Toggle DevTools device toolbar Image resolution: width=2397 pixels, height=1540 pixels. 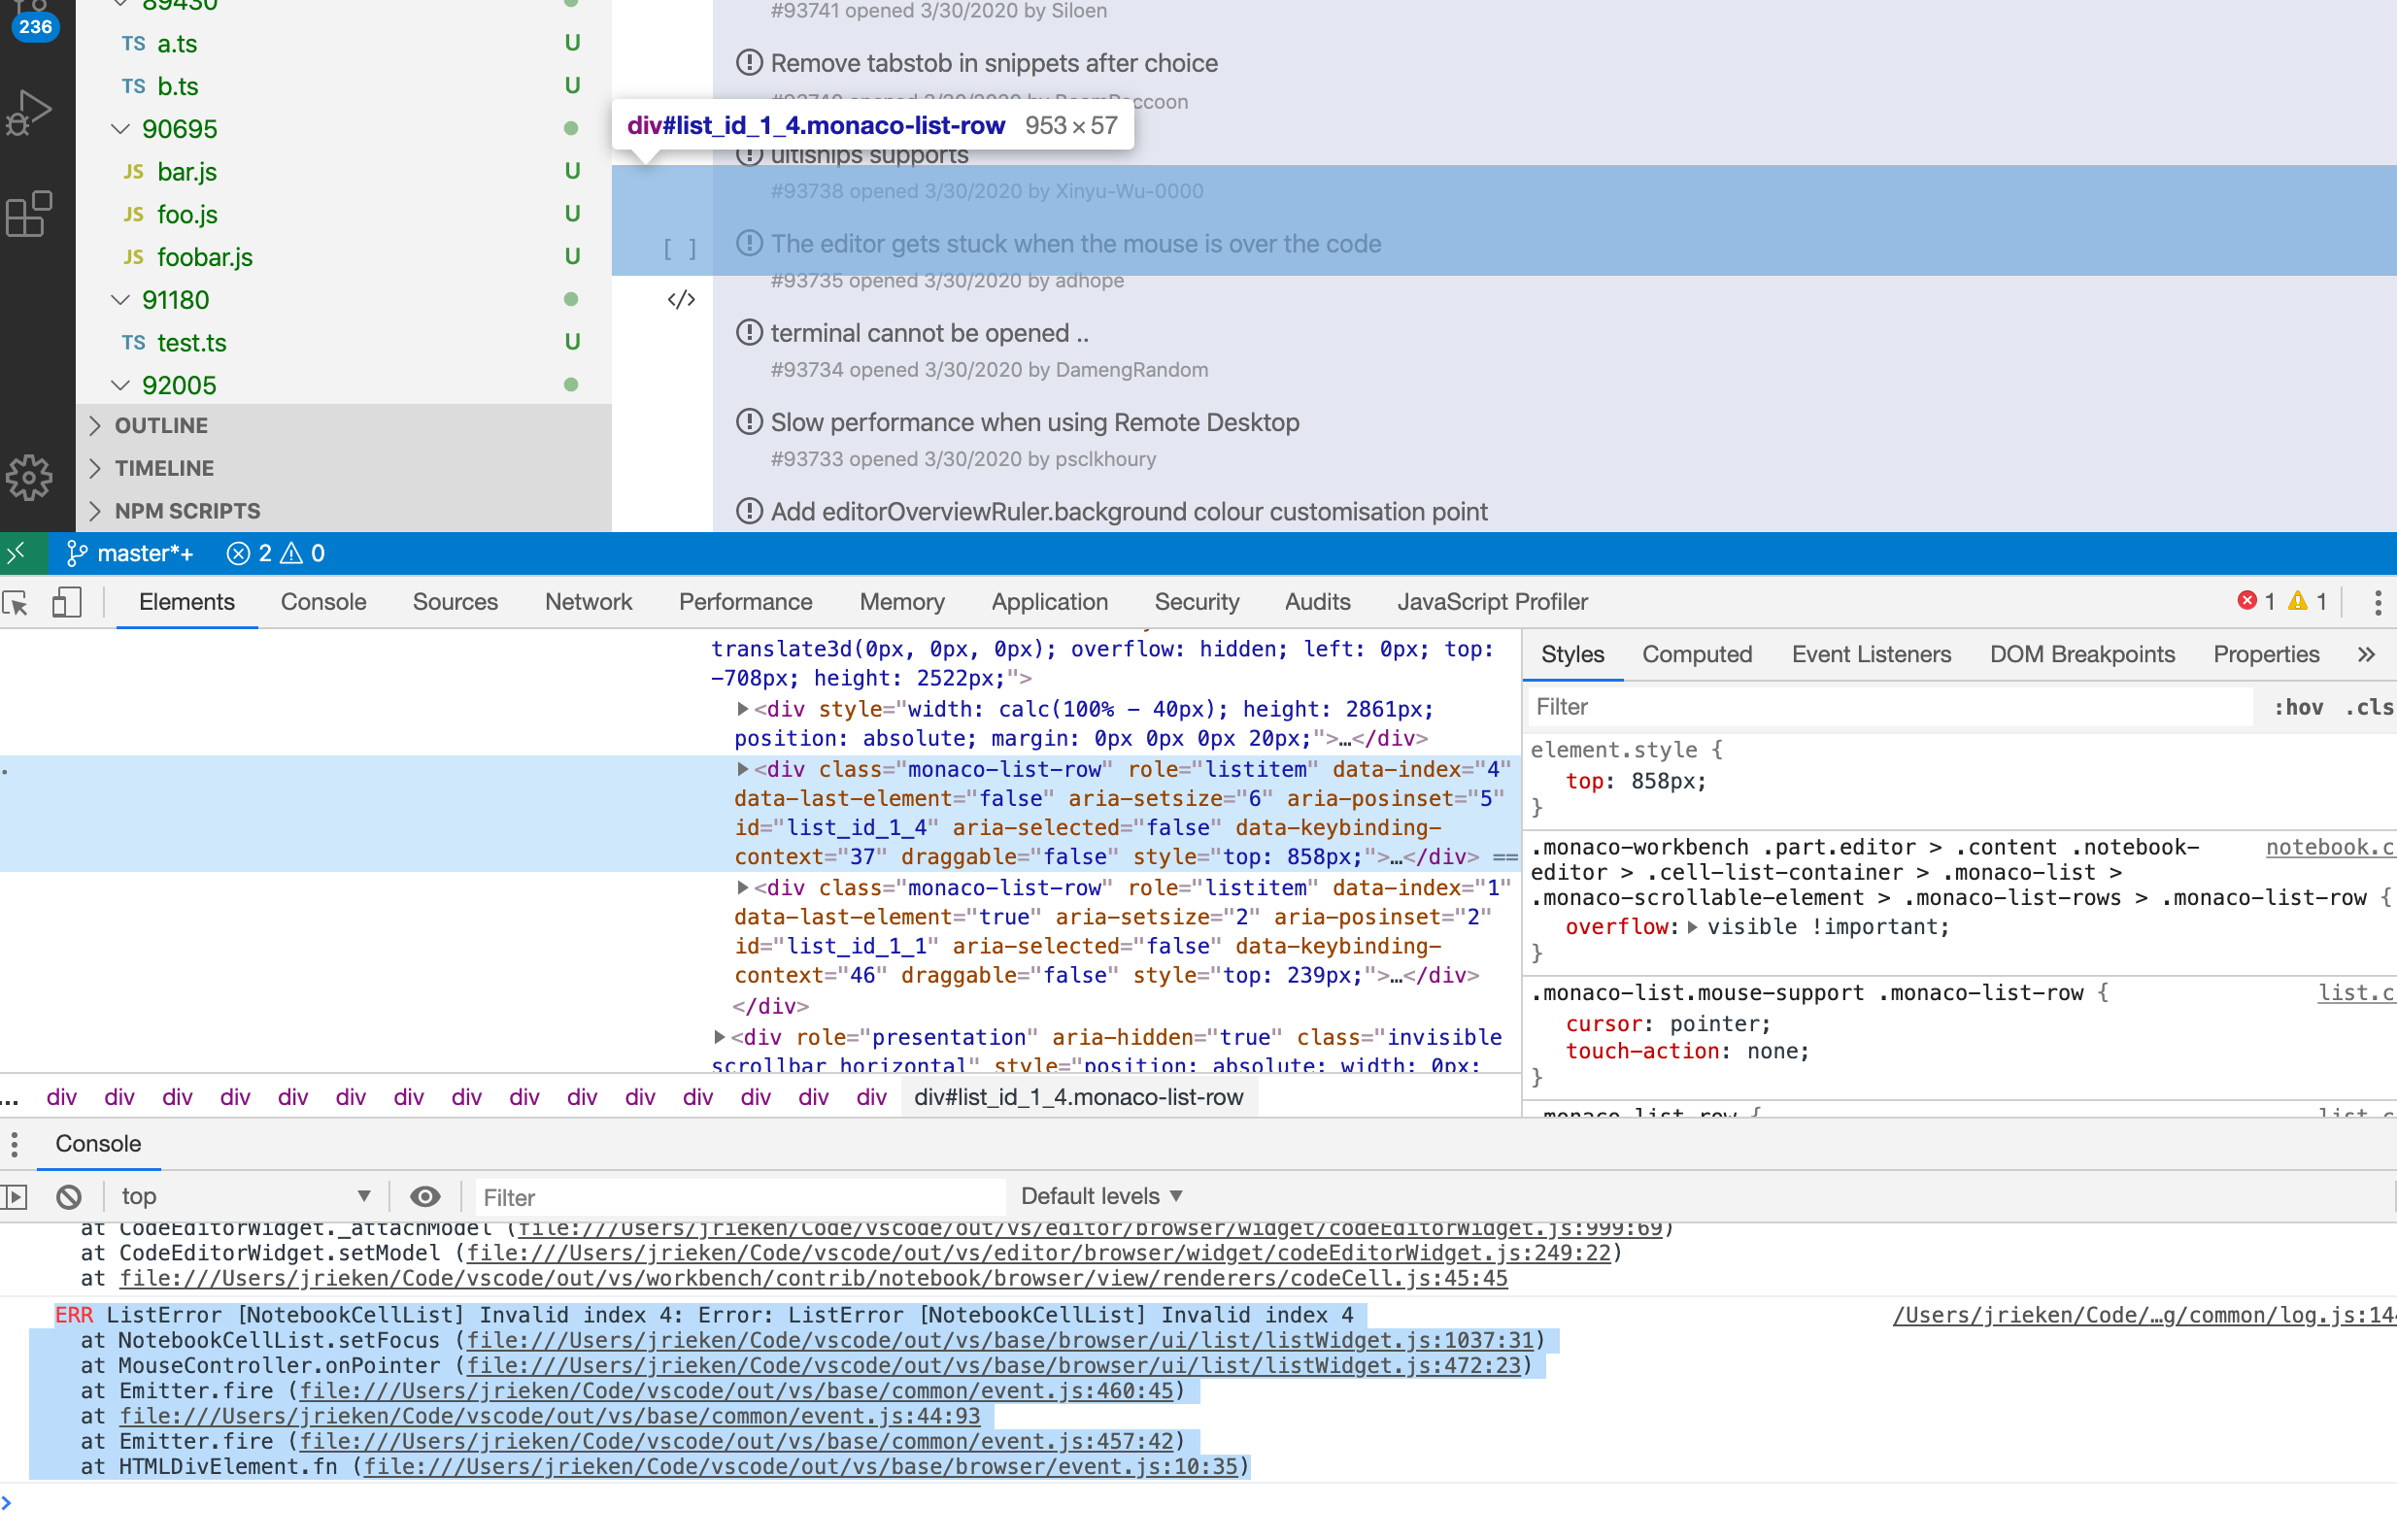coord(66,602)
